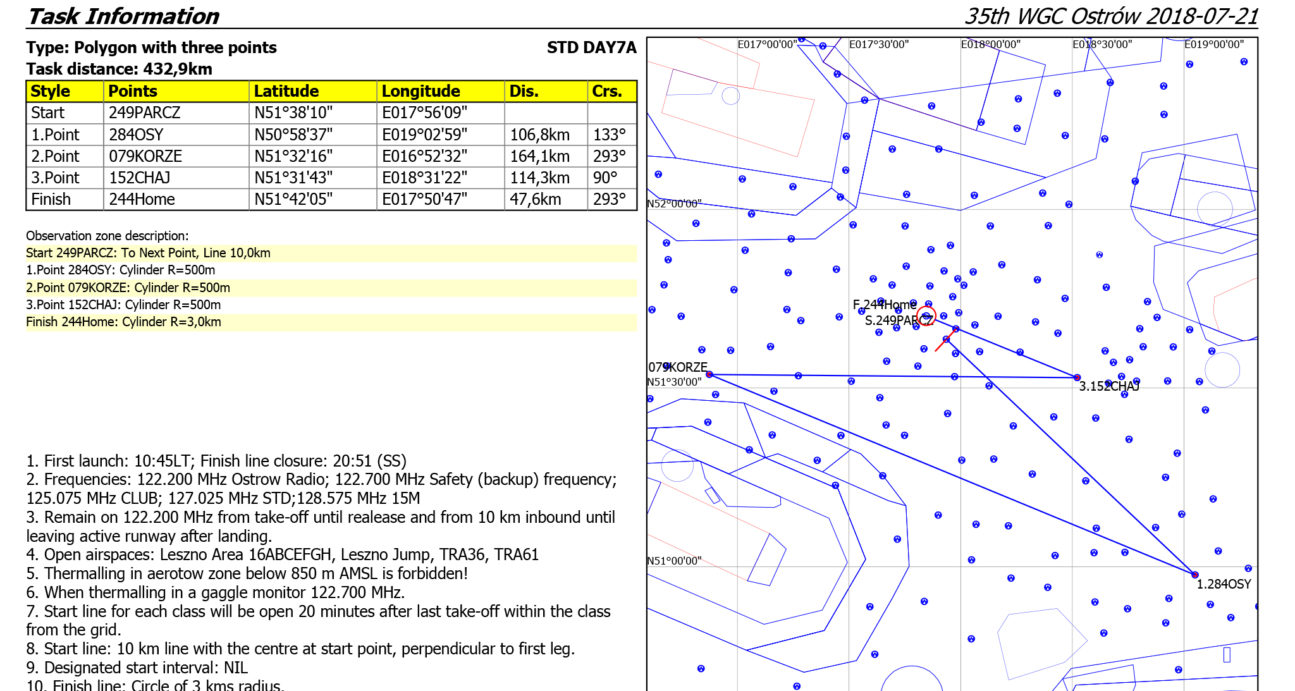Screen dimensions: 1295x691
Task: Highlight the Start 249PARCZ observation zone line
Action: (148, 253)
